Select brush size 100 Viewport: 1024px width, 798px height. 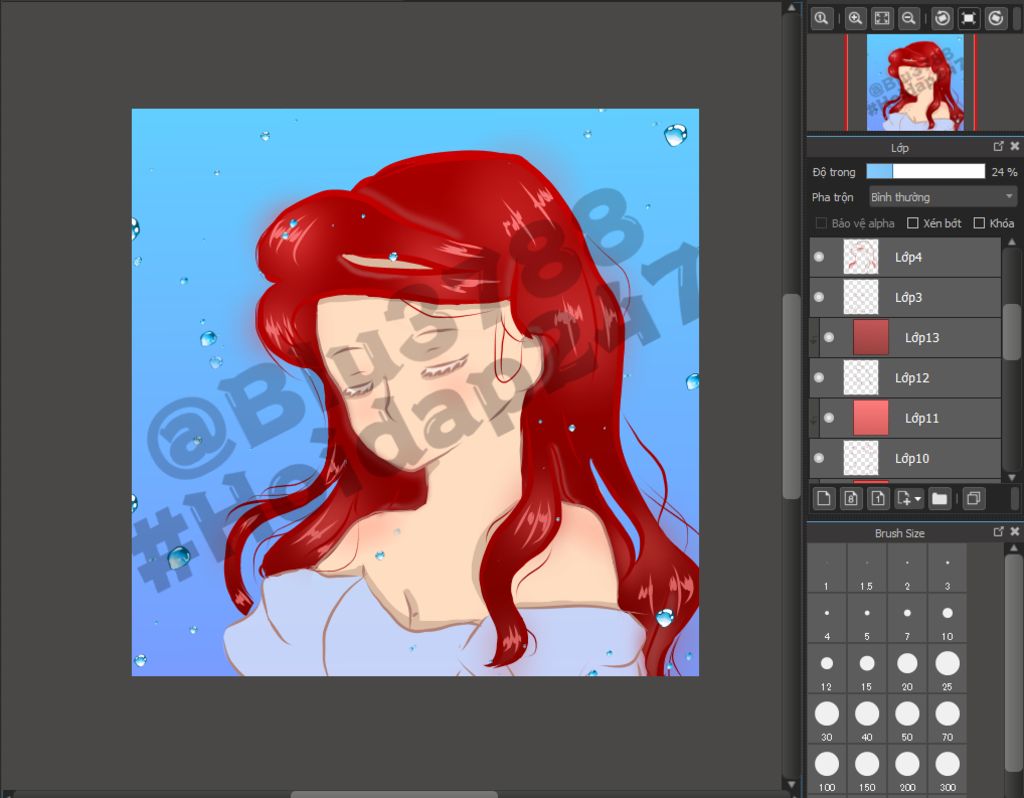[x=826, y=770]
